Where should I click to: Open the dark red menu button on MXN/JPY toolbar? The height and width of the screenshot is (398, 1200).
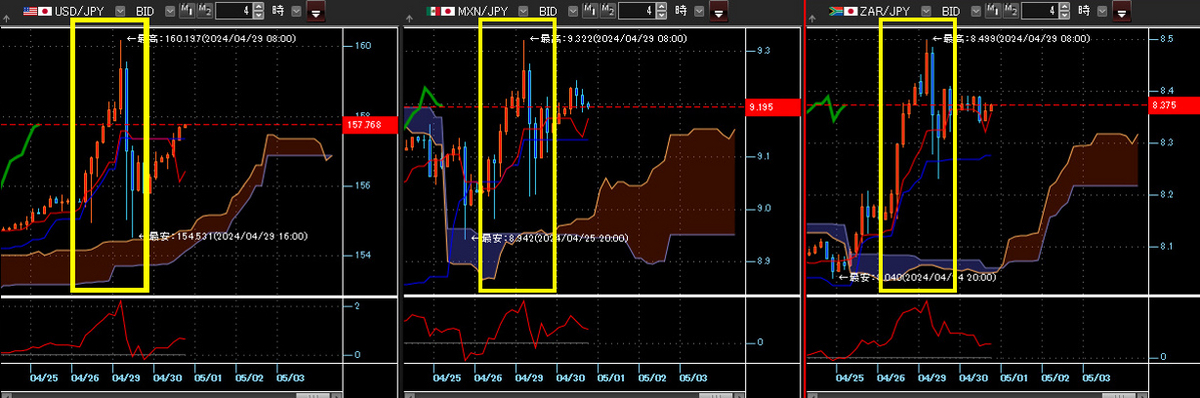point(719,12)
